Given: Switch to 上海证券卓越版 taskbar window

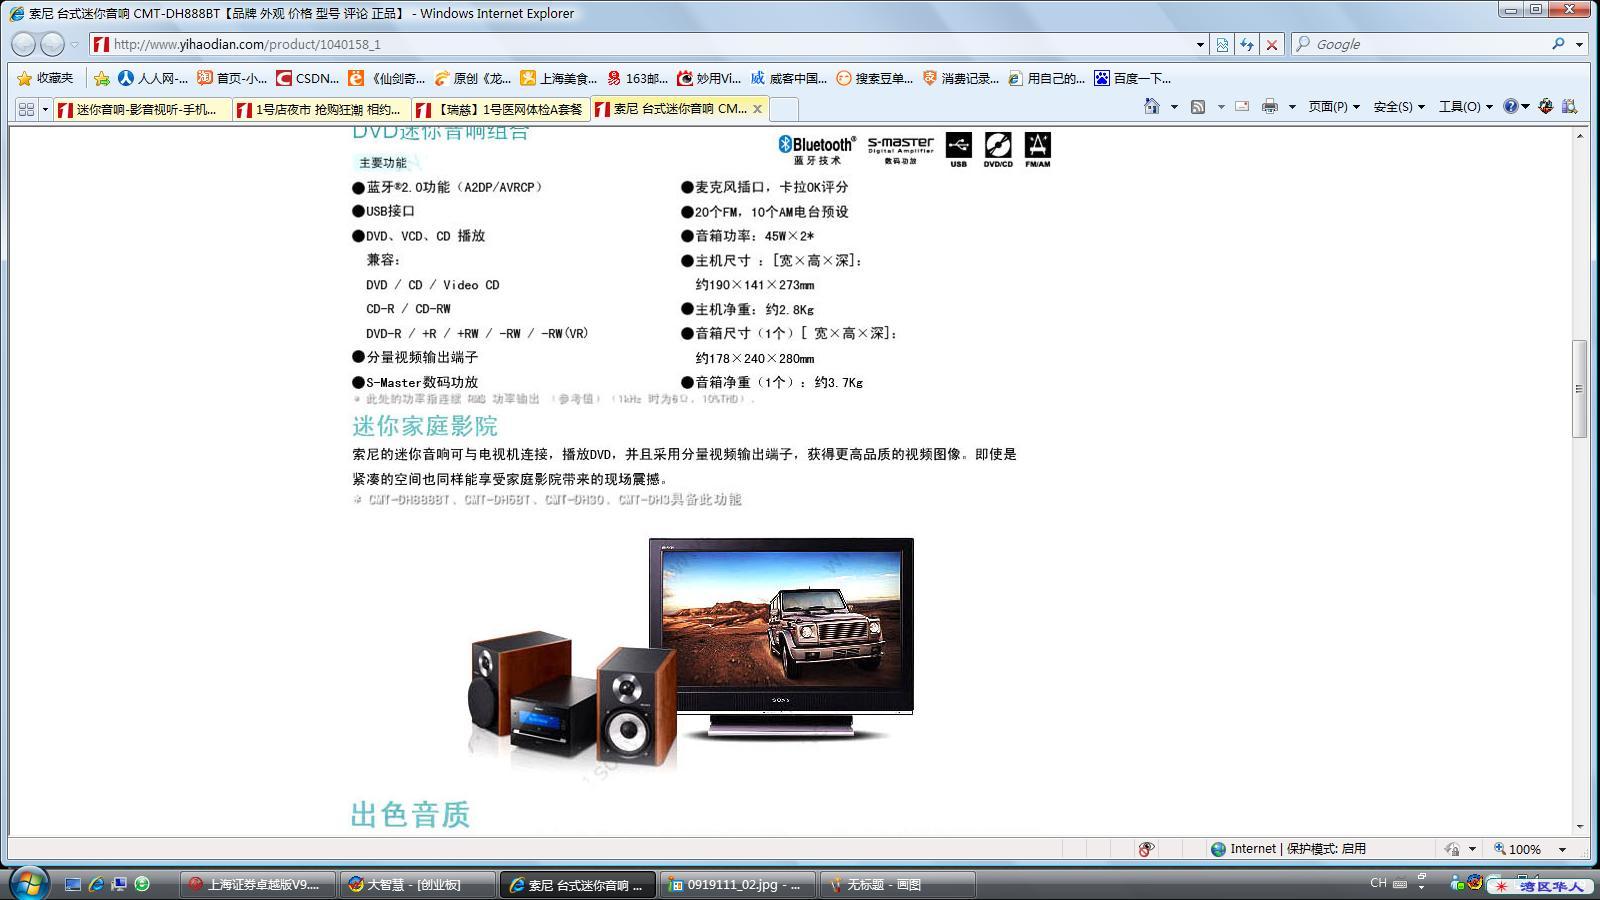Looking at the screenshot, I should click(256, 885).
